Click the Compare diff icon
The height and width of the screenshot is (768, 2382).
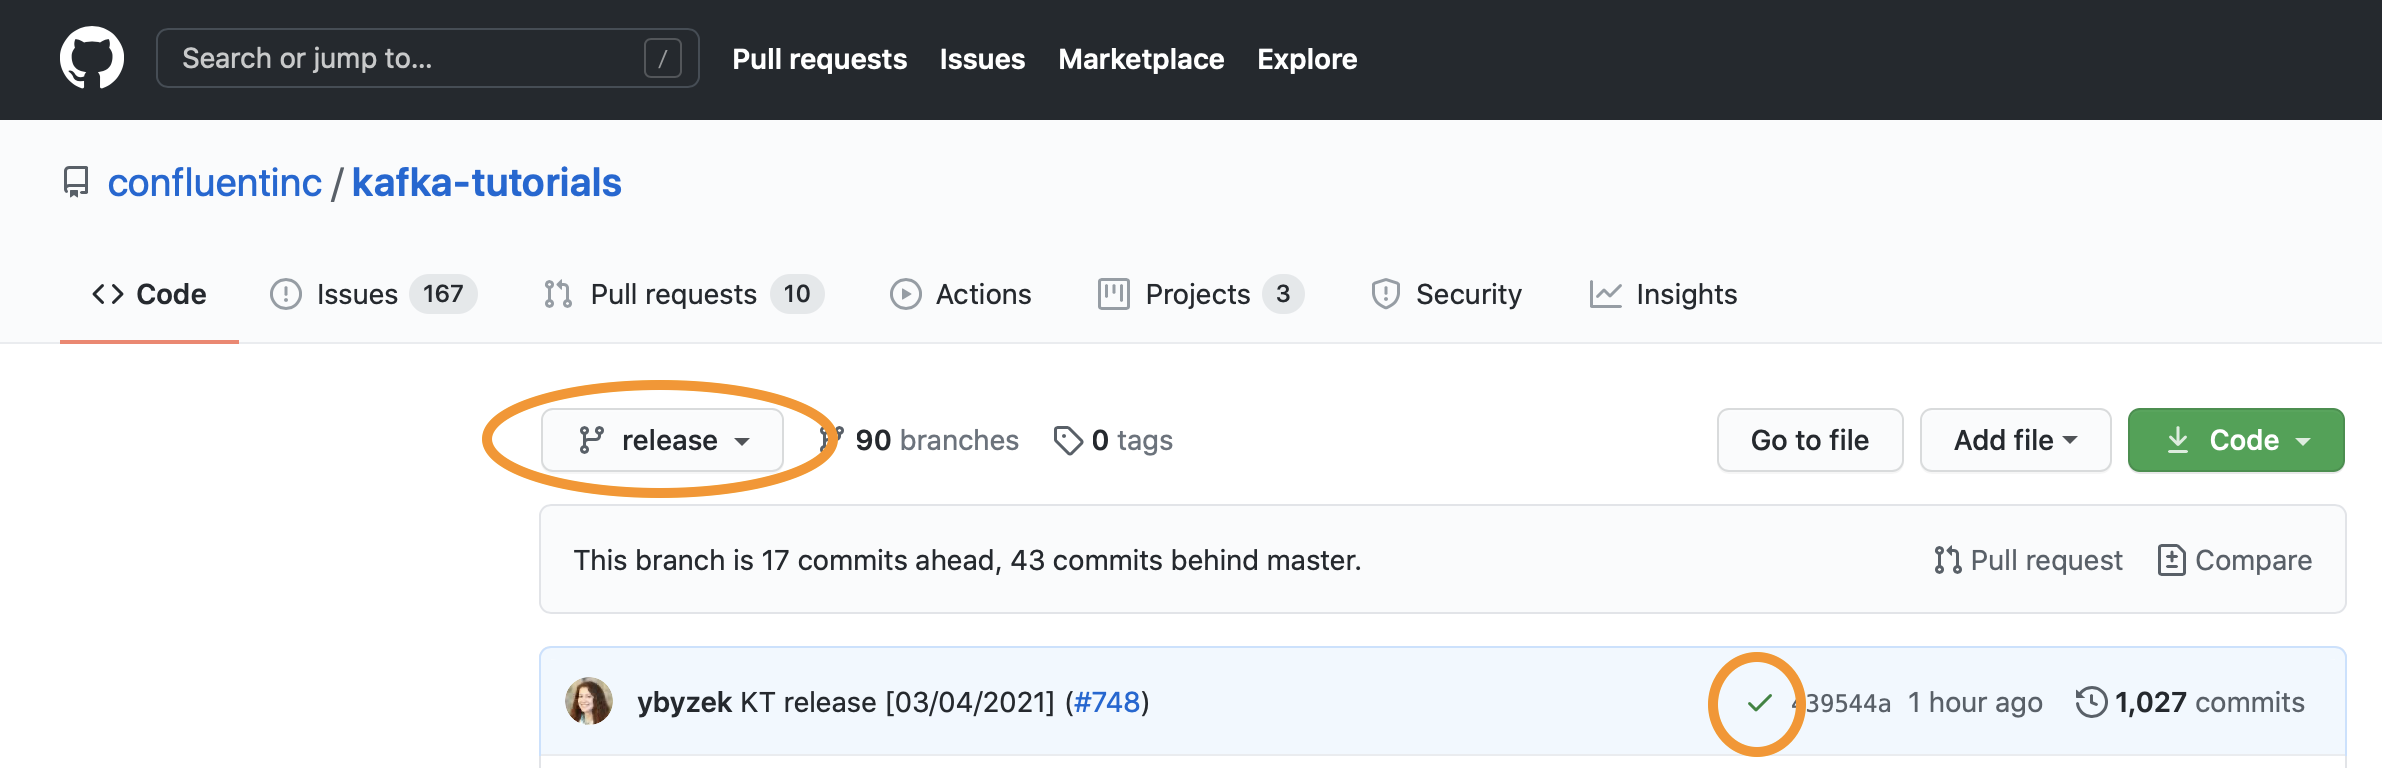pyautogui.click(x=2171, y=560)
